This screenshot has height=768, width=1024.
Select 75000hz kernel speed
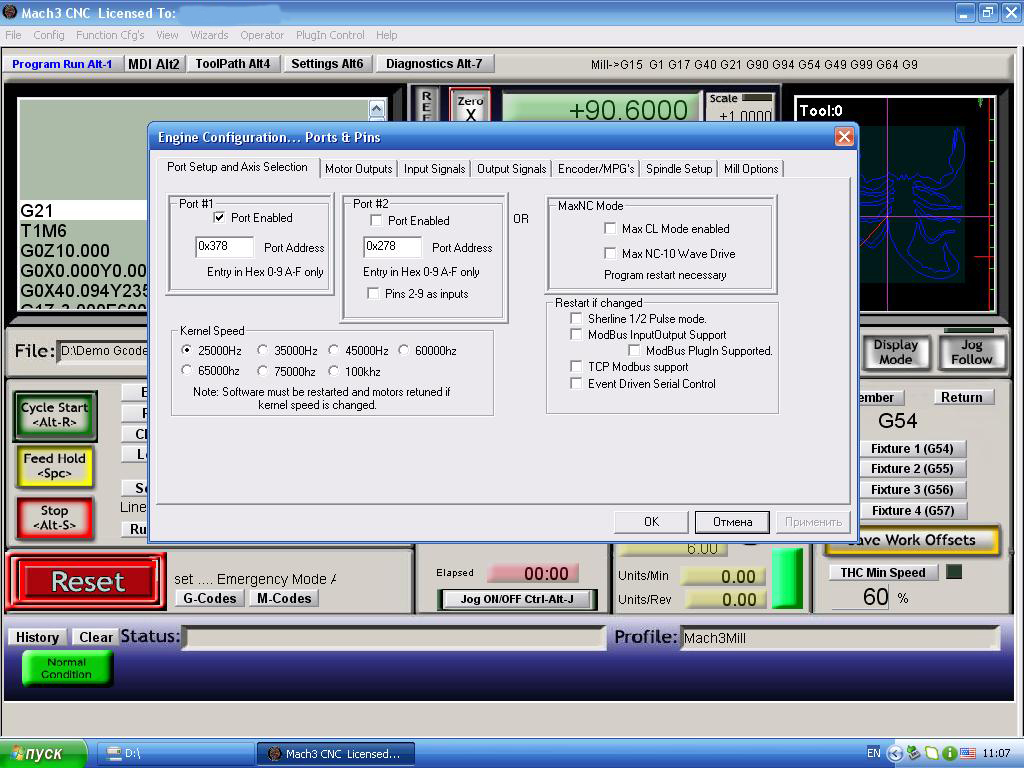tap(263, 371)
